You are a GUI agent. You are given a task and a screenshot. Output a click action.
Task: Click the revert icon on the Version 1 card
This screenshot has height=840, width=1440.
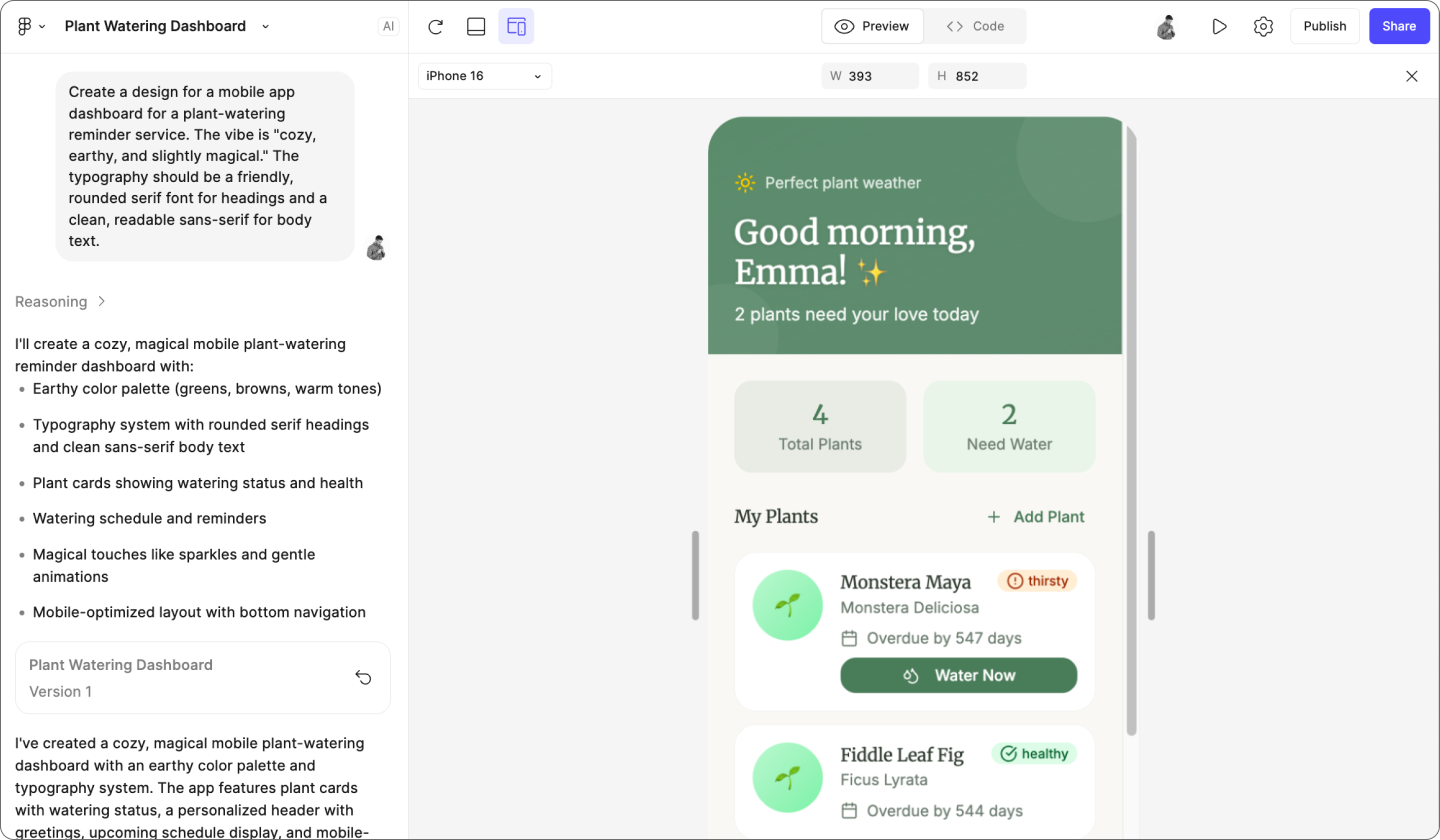click(x=364, y=677)
